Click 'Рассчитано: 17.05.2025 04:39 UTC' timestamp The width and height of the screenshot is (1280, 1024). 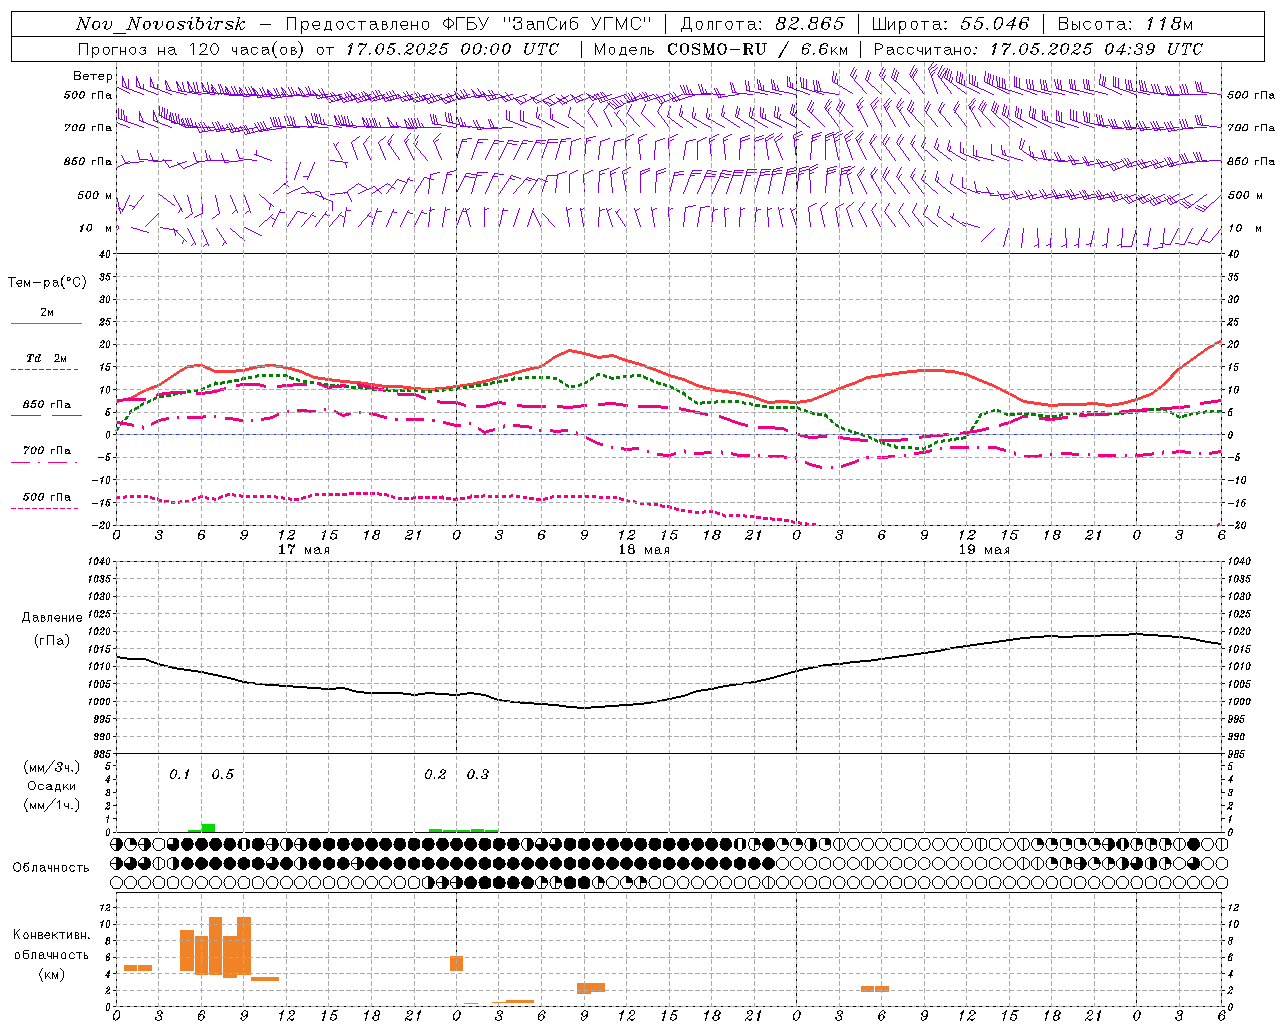(1038, 49)
